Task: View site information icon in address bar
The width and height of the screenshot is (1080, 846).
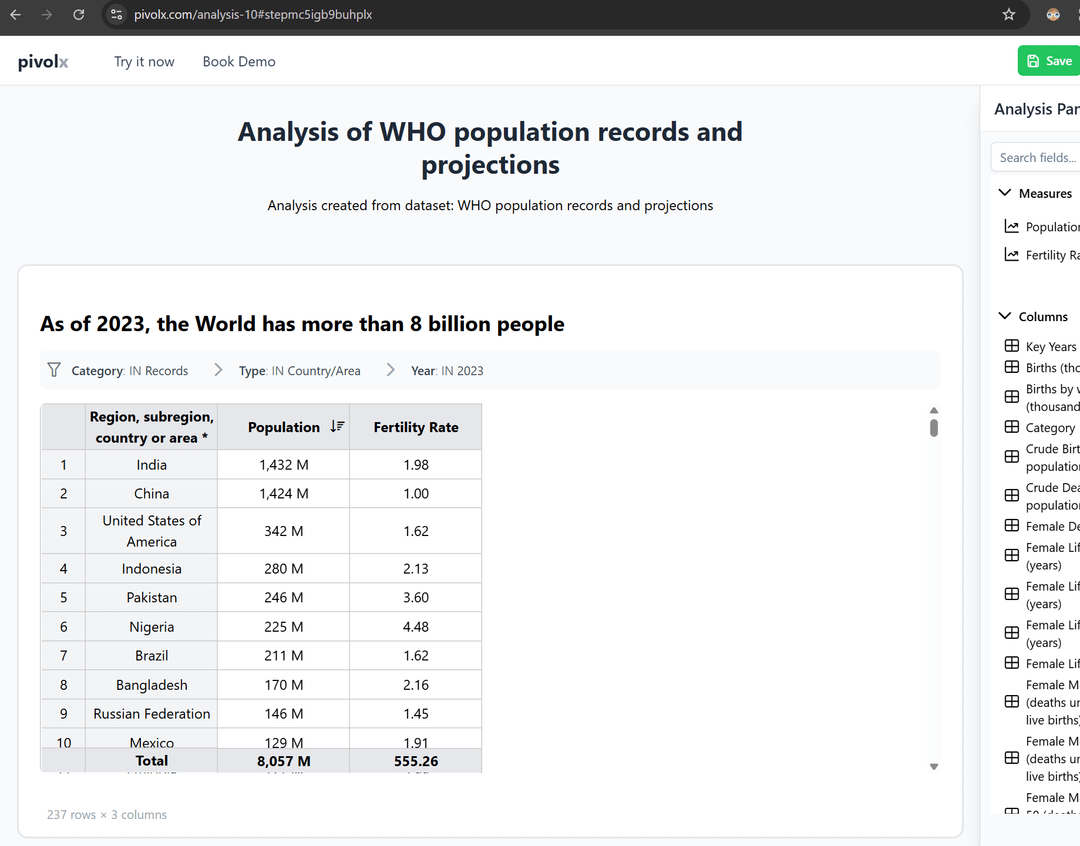Action: tap(117, 15)
